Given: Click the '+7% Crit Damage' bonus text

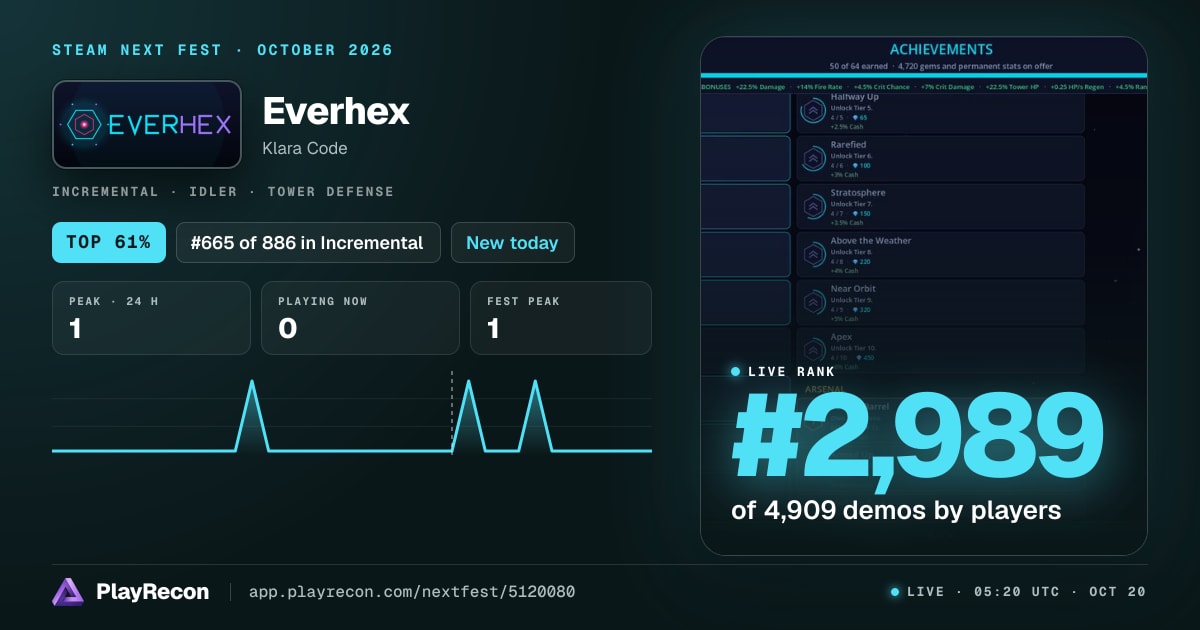Looking at the screenshot, I should click(947, 87).
